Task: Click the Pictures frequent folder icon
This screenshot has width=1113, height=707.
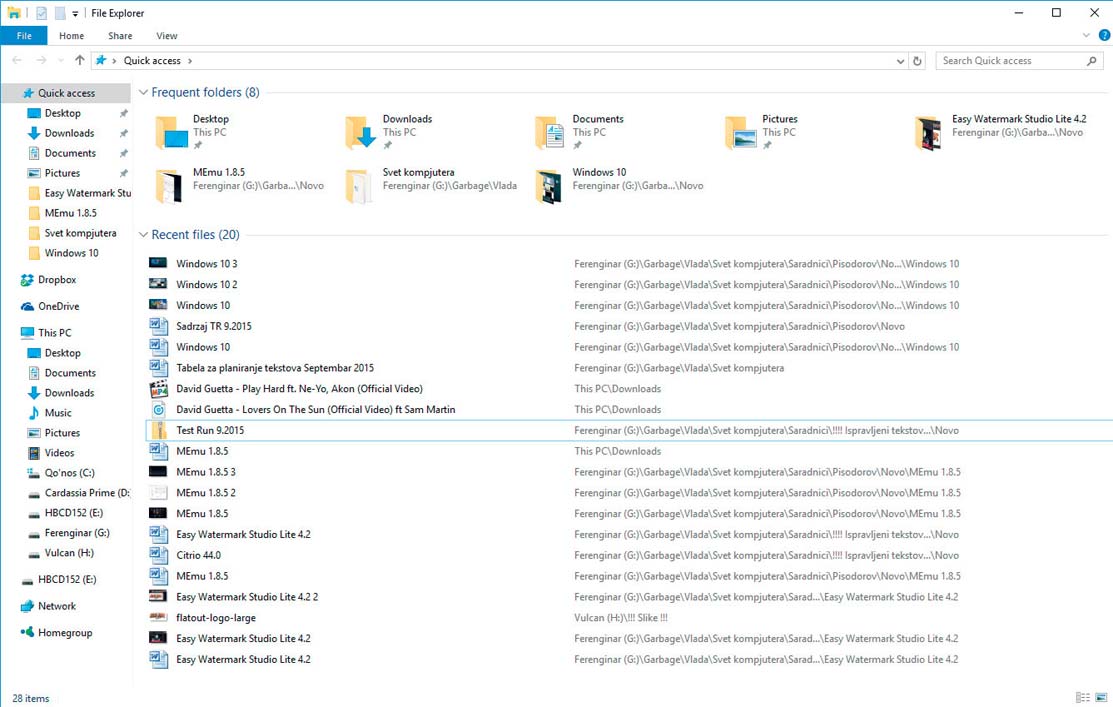Action: click(740, 132)
